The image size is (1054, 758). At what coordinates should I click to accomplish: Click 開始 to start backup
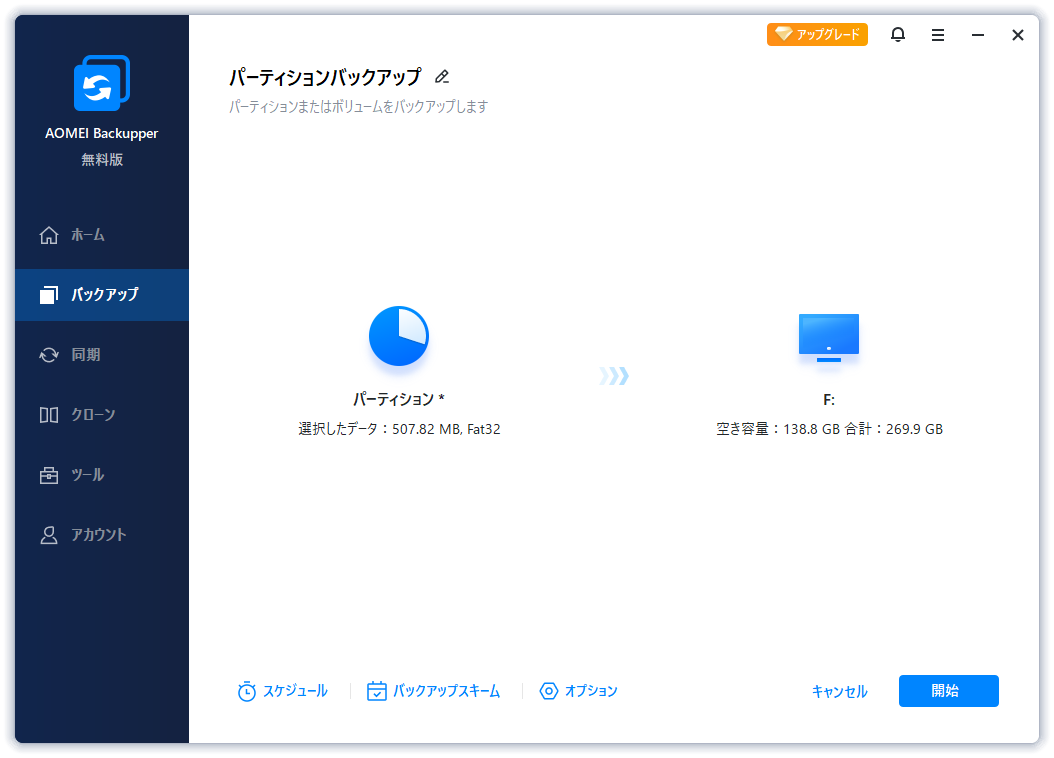(x=948, y=691)
